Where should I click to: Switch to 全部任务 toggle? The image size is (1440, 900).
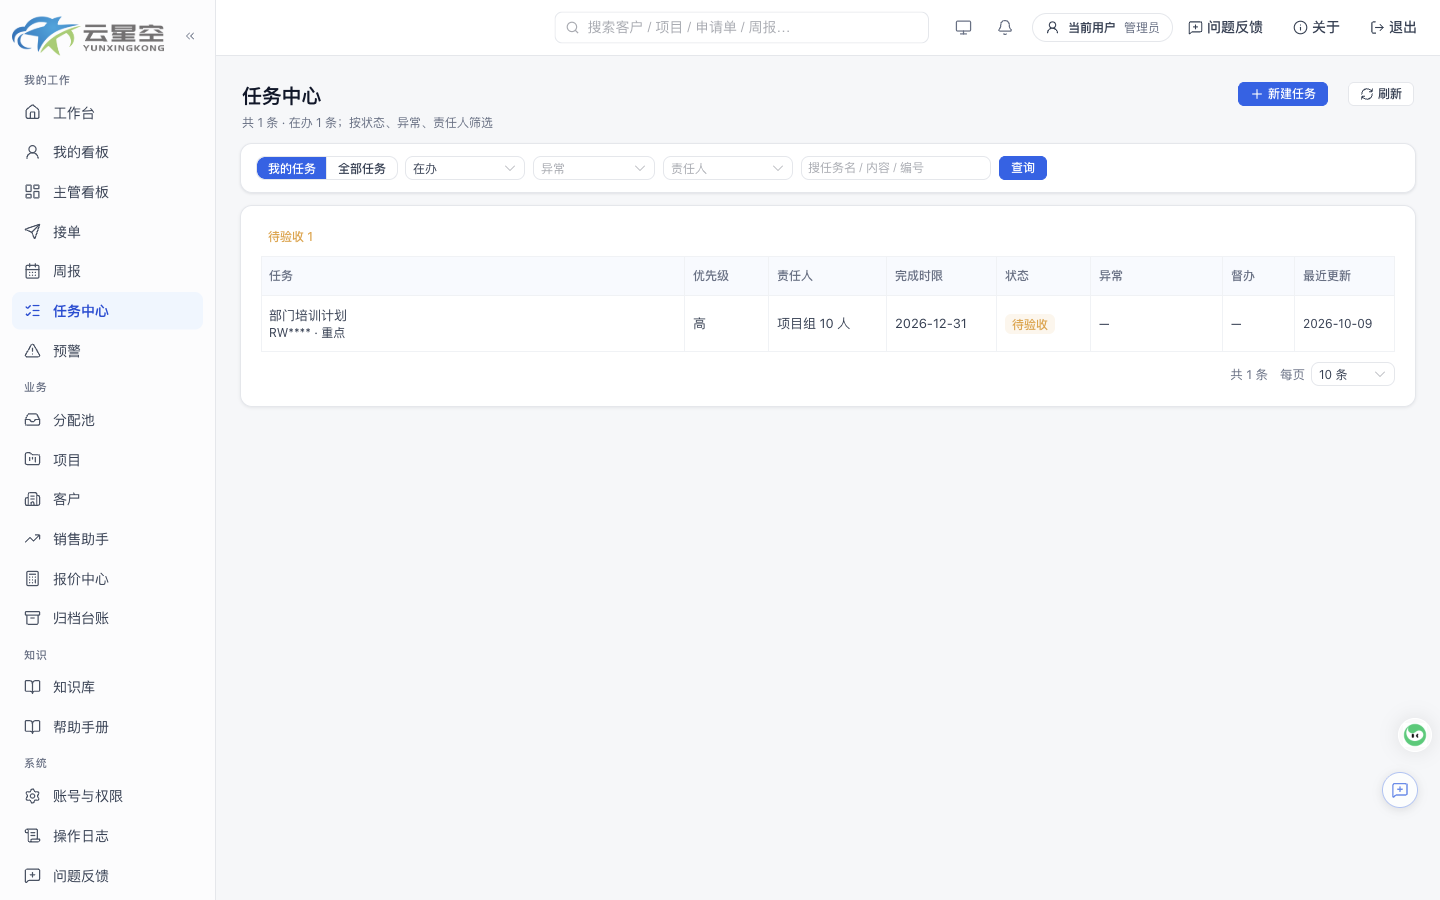(362, 168)
